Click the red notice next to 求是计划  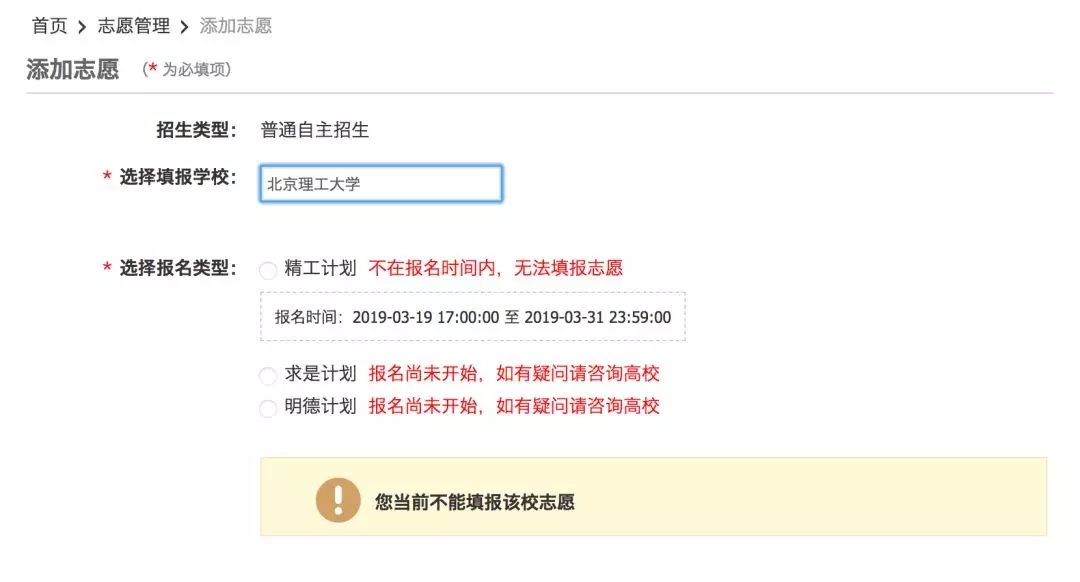(x=514, y=374)
